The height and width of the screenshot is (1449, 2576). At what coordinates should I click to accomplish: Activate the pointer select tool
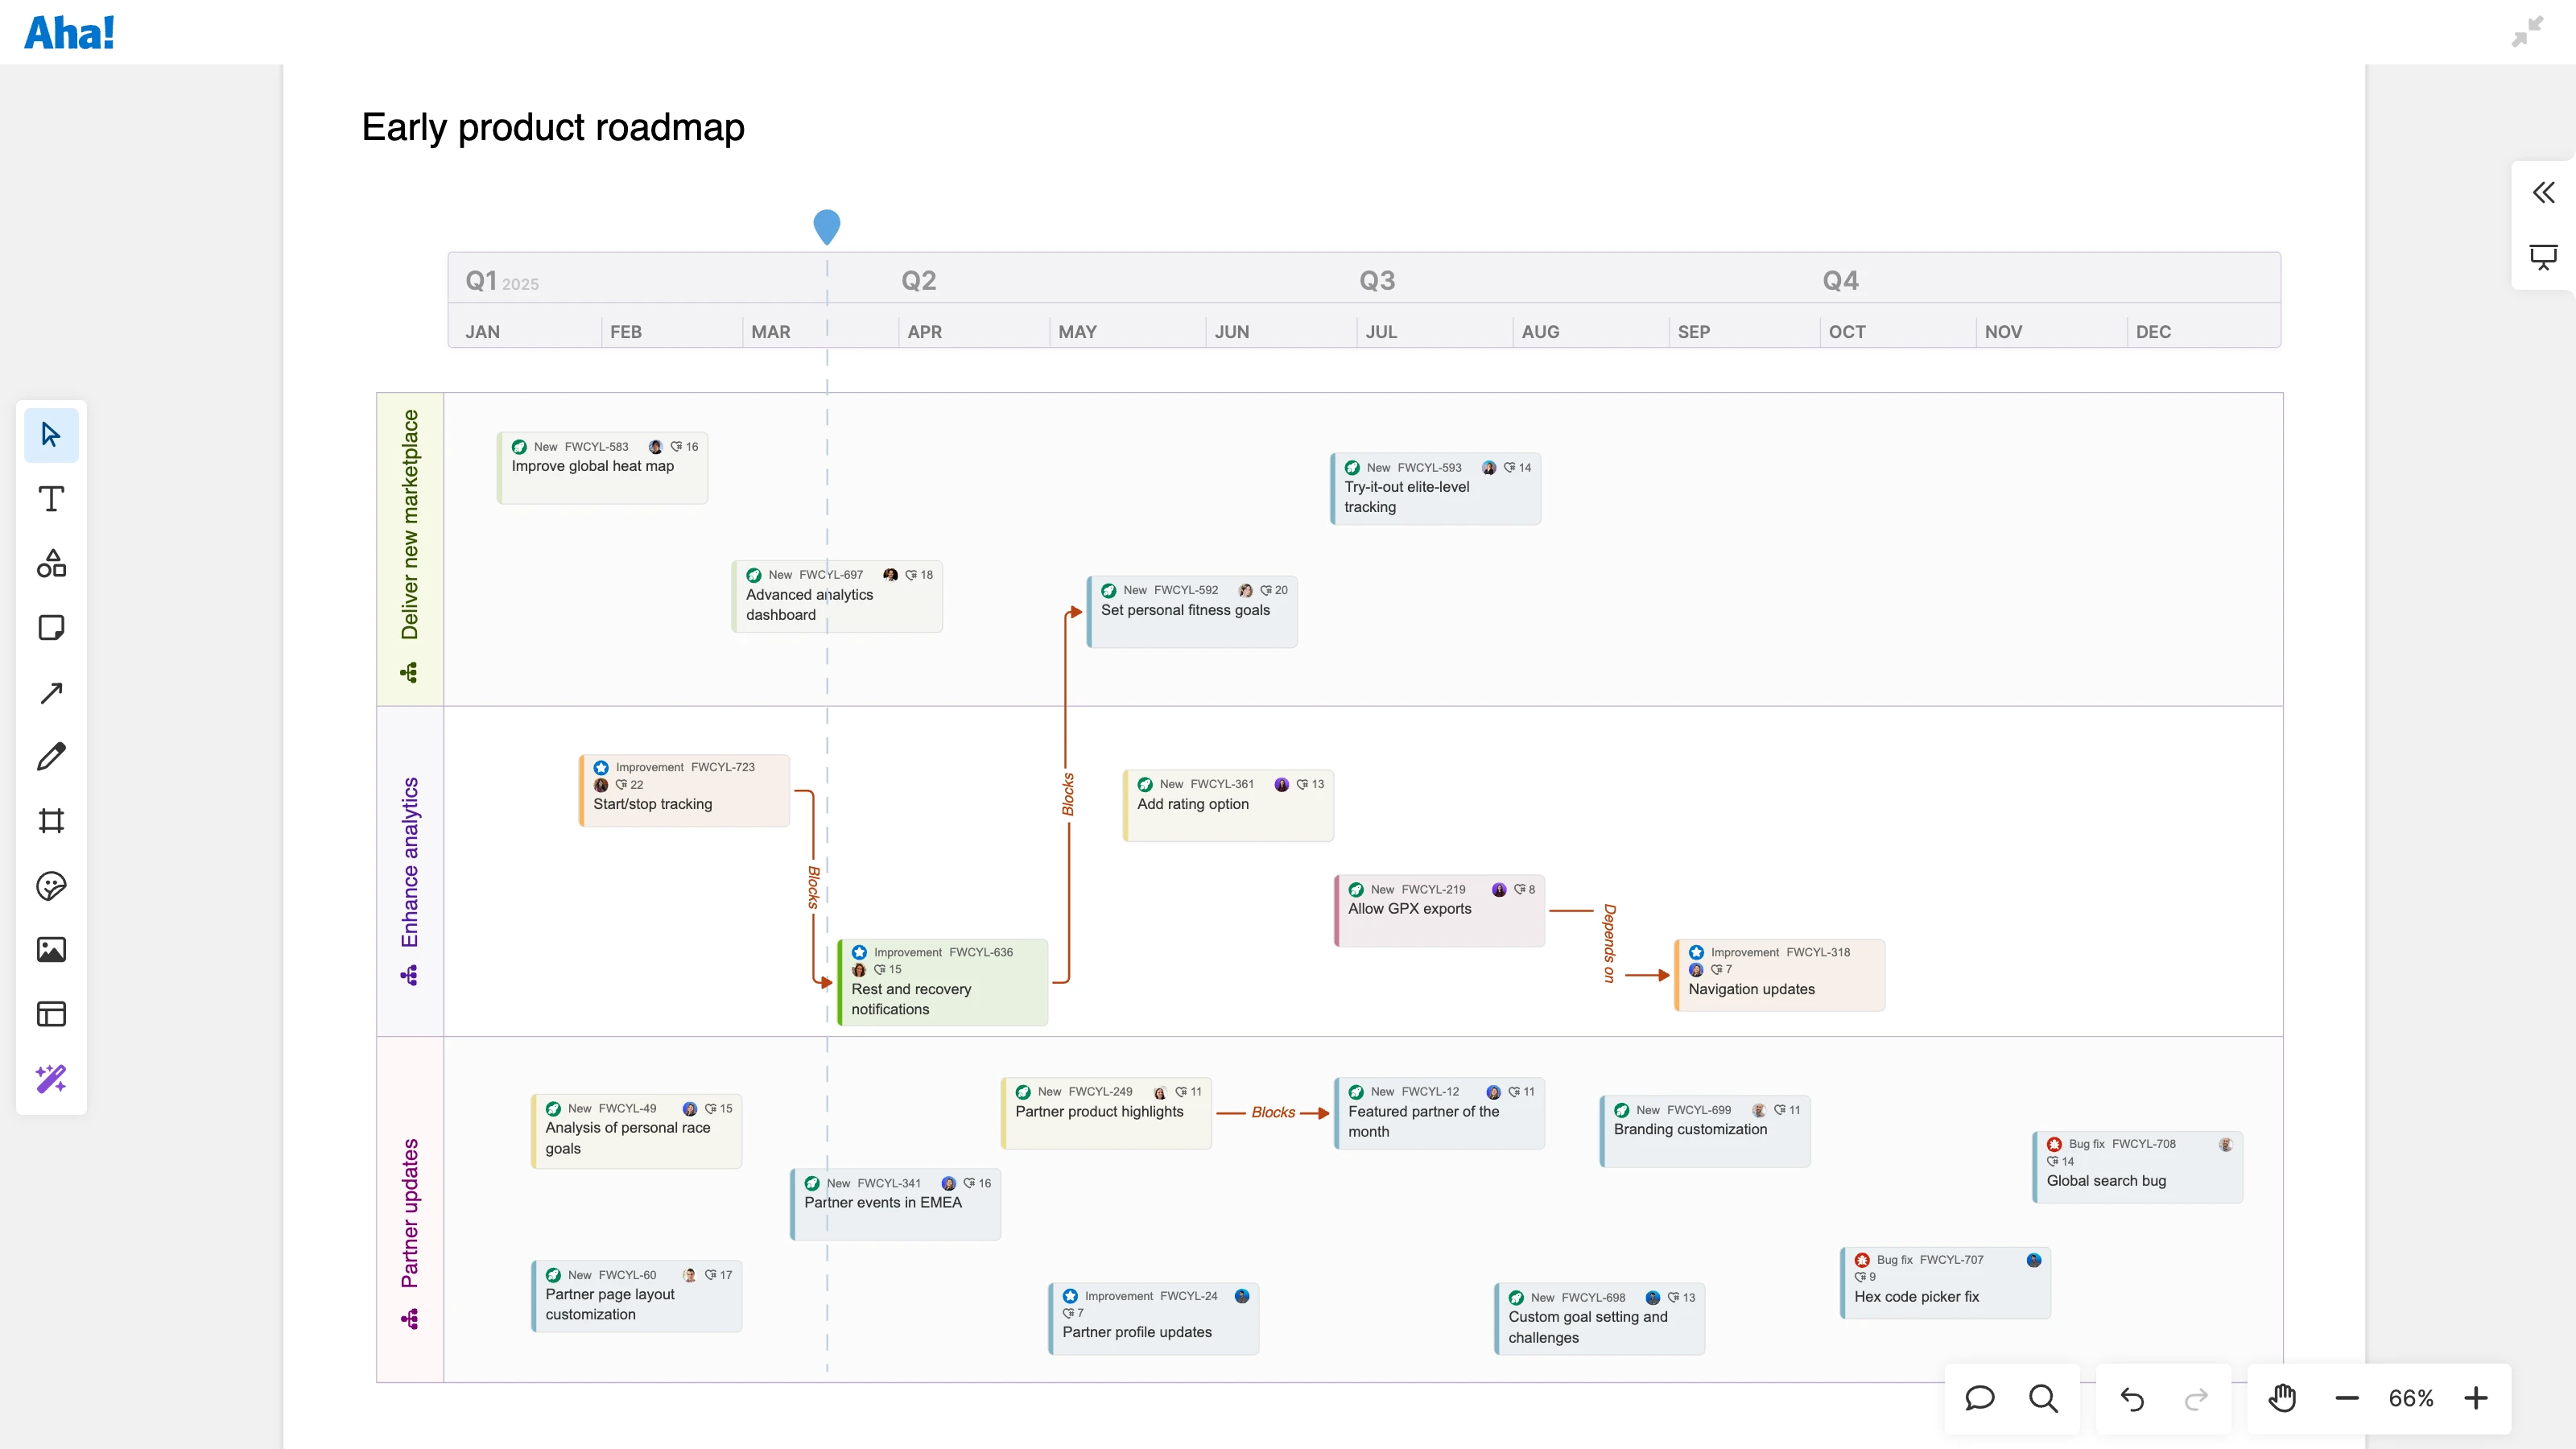click(51, 435)
